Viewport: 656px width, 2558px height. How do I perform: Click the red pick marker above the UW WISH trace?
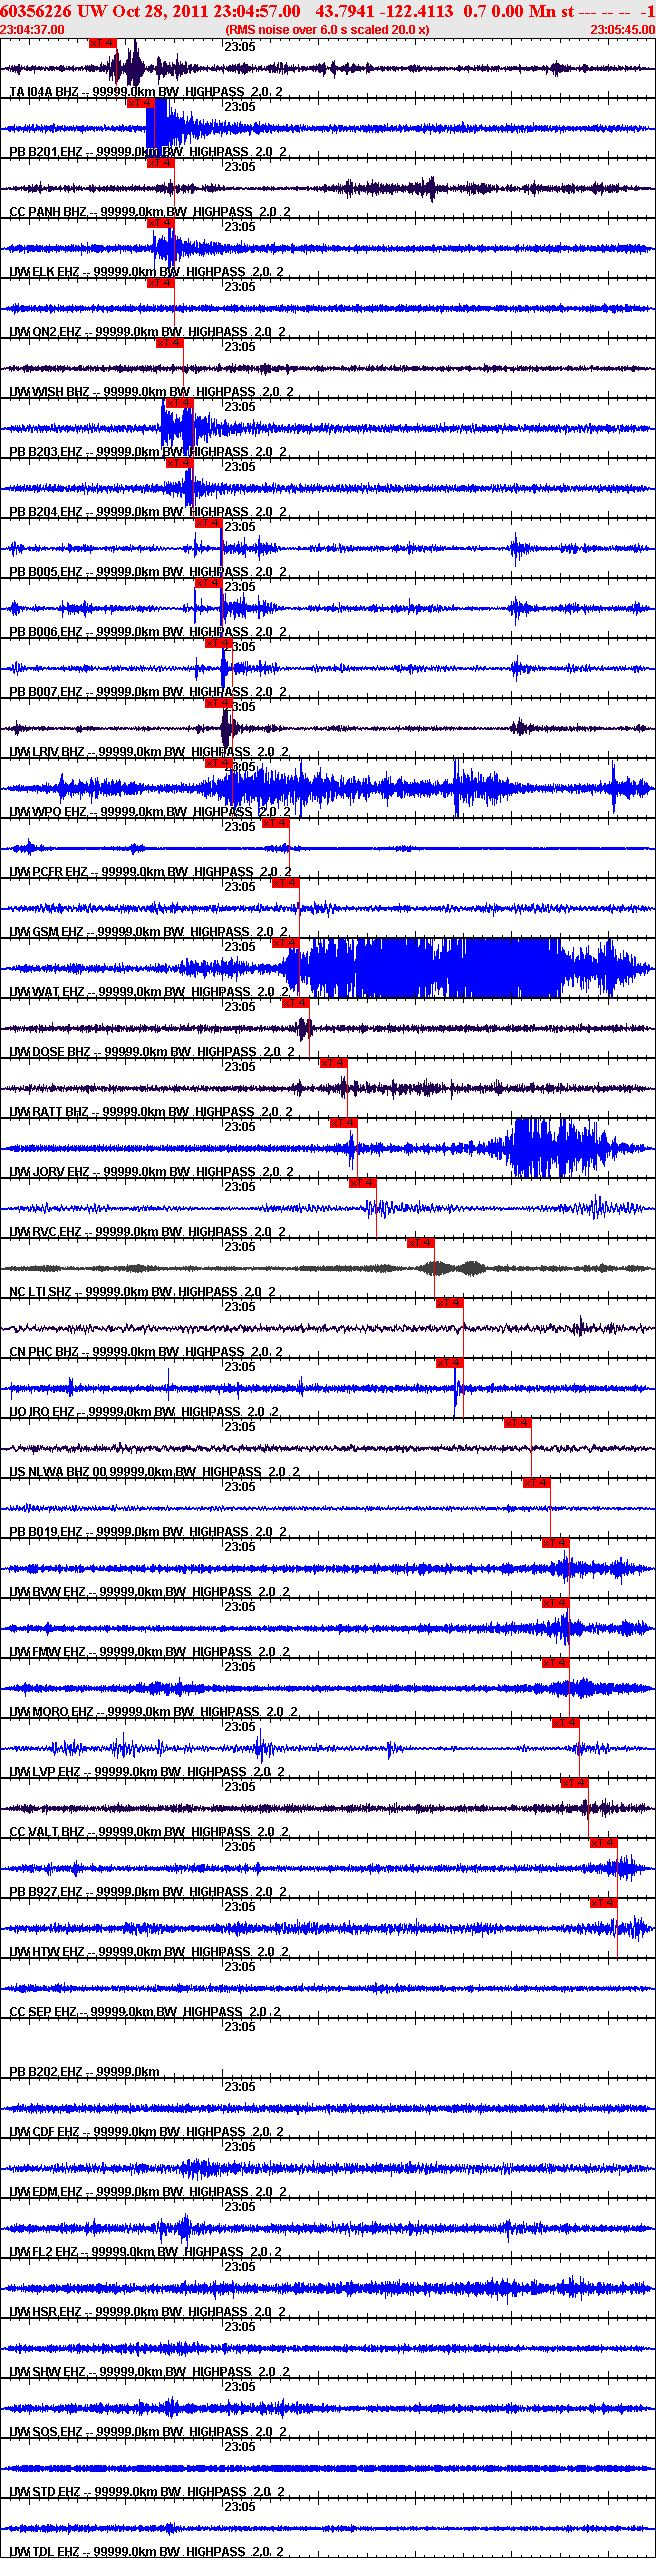(x=170, y=343)
